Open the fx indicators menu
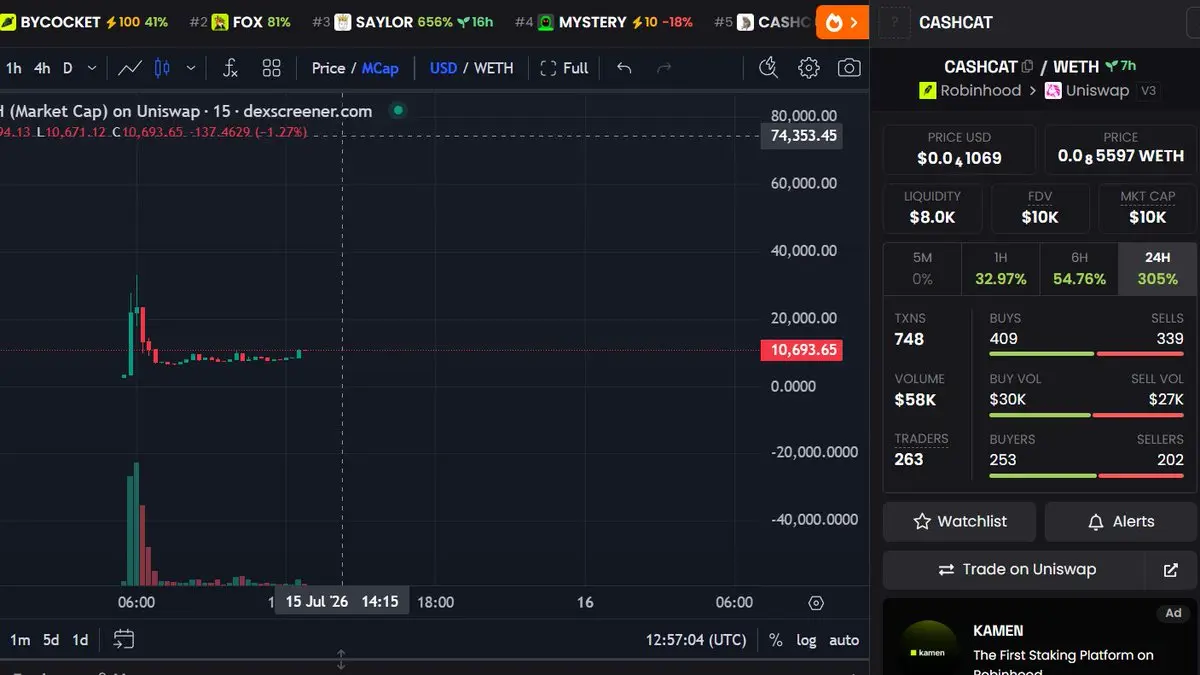 [x=230, y=68]
